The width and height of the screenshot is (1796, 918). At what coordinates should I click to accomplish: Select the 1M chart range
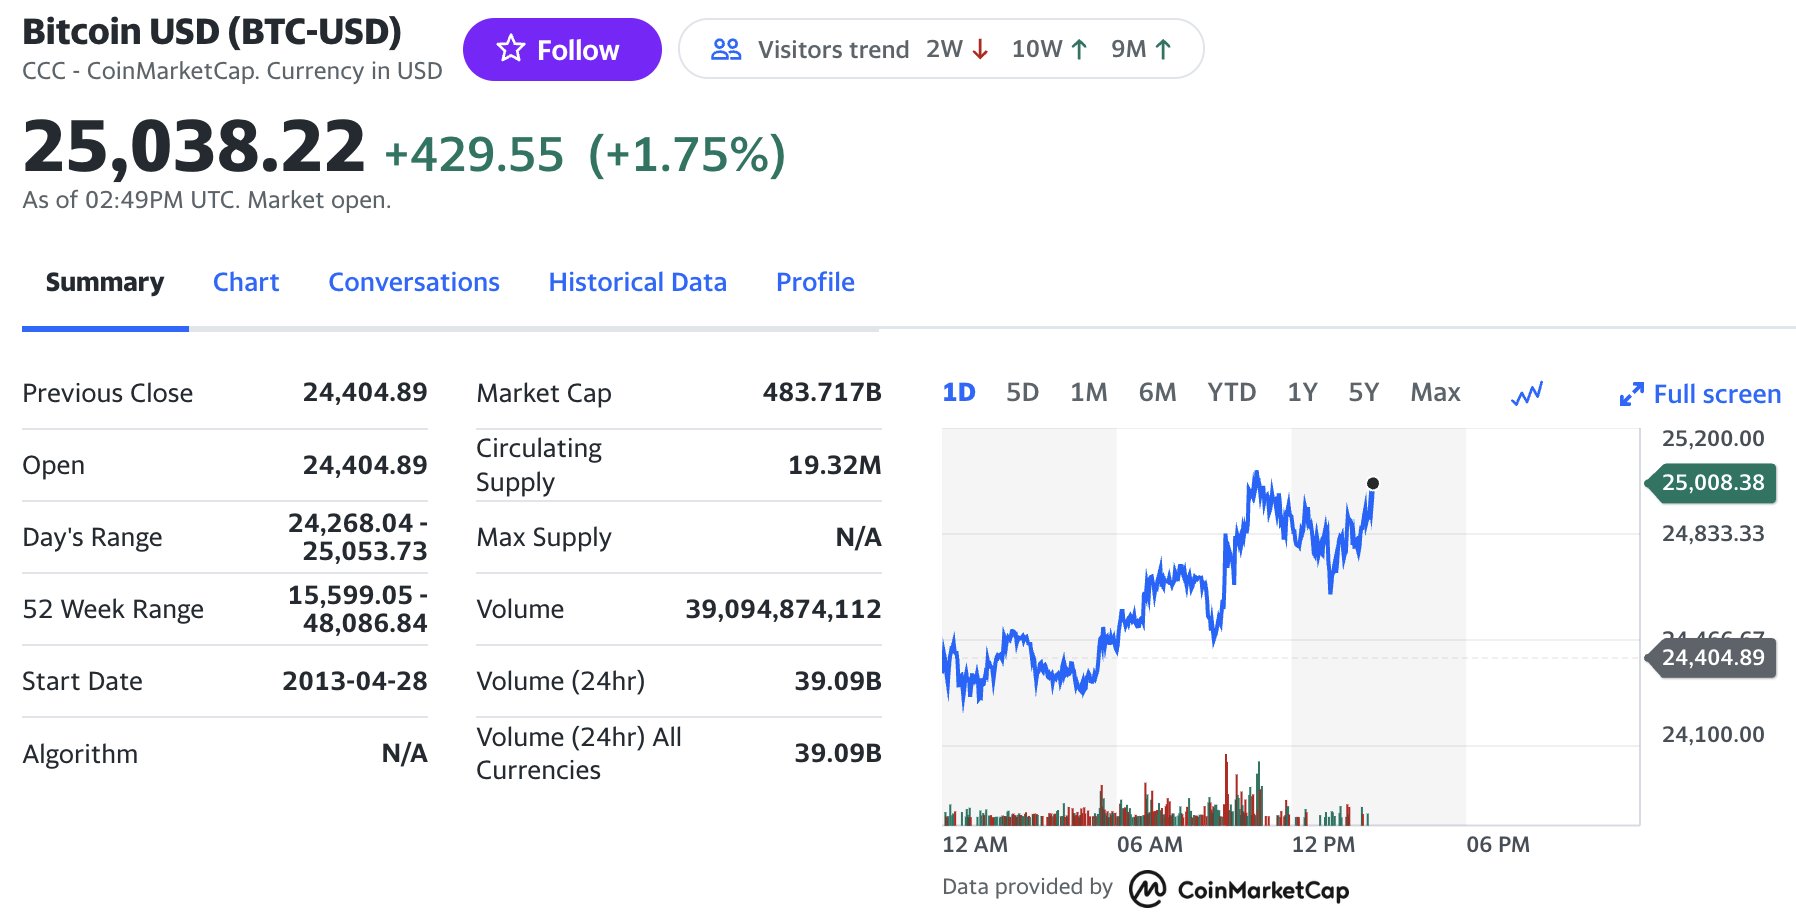1088,392
